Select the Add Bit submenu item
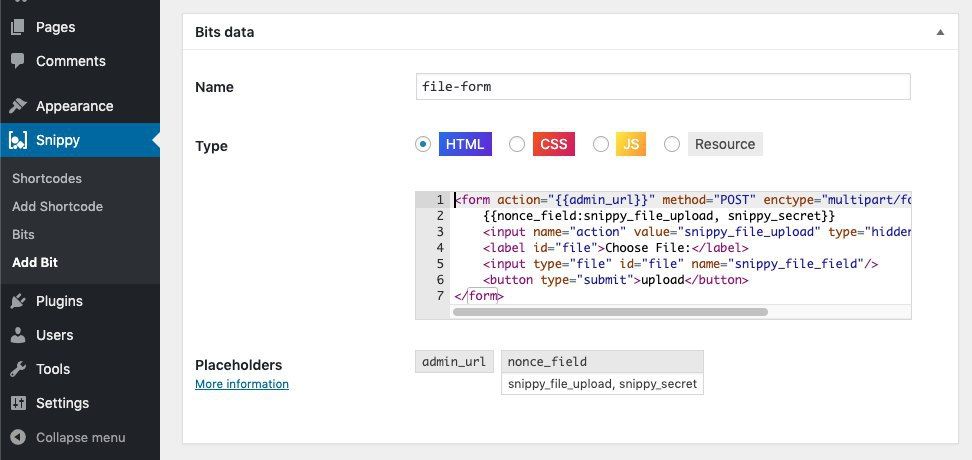The height and width of the screenshot is (460, 972). (35, 262)
